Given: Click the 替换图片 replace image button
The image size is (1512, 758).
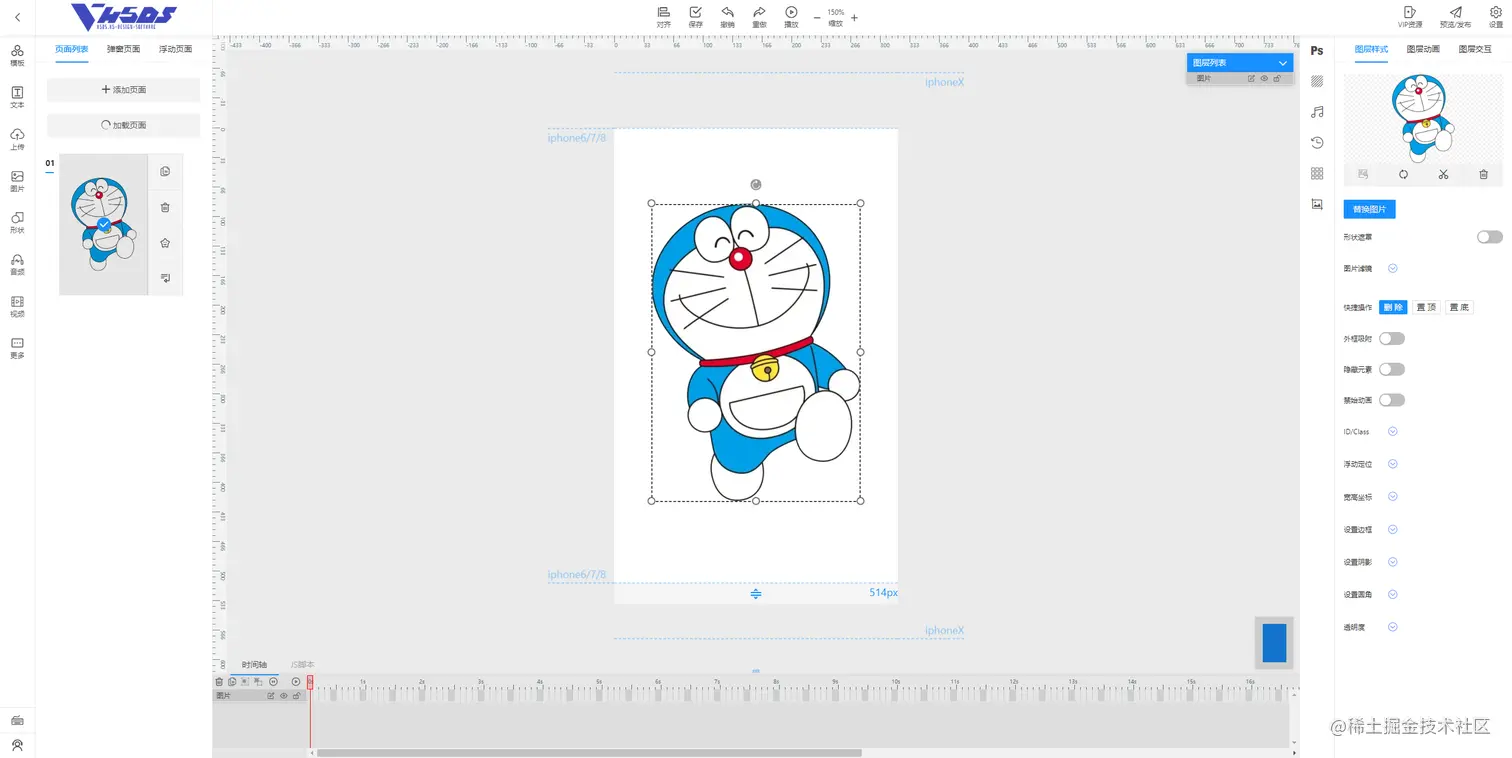Looking at the screenshot, I should tap(1369, 210).
